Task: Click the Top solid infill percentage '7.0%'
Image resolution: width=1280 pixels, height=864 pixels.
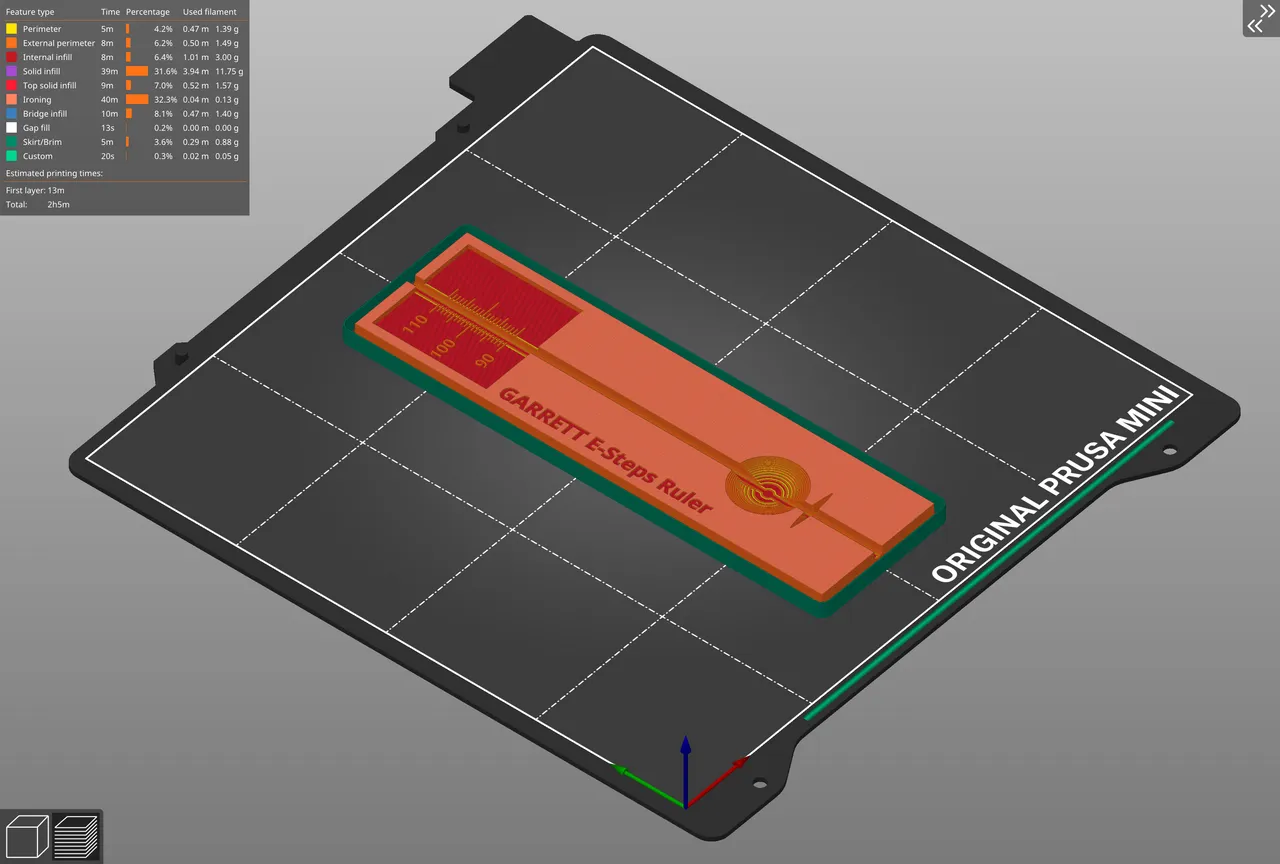Action: click(163, 85)
